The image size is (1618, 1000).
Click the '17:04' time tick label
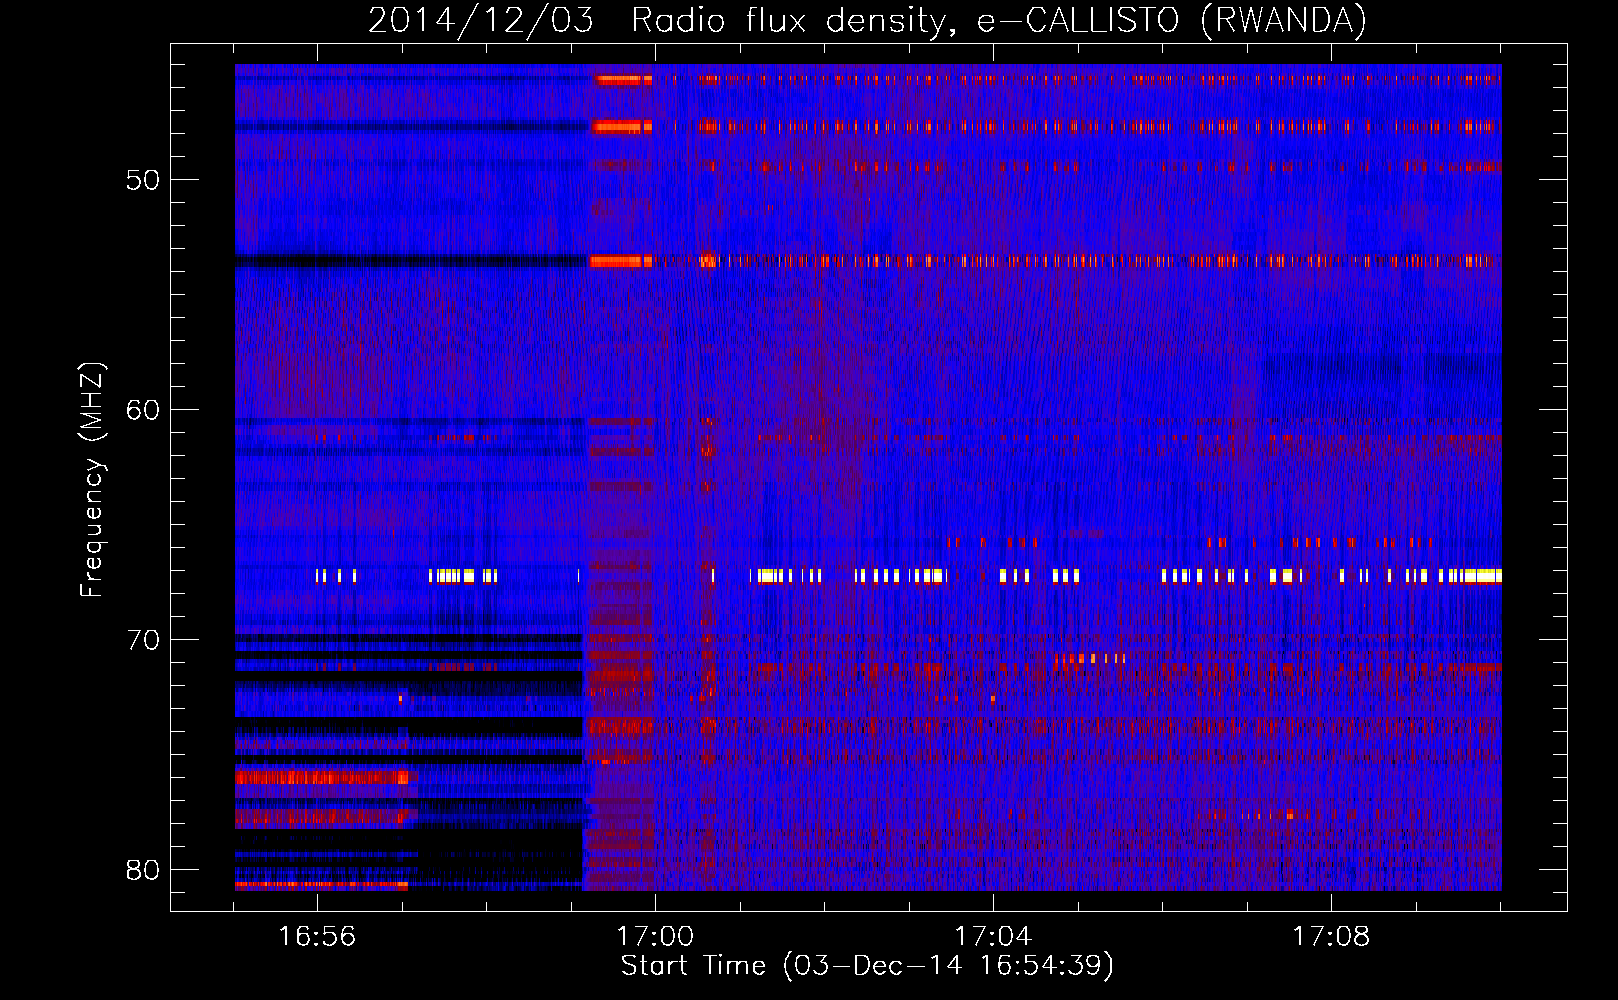[993, 937]
